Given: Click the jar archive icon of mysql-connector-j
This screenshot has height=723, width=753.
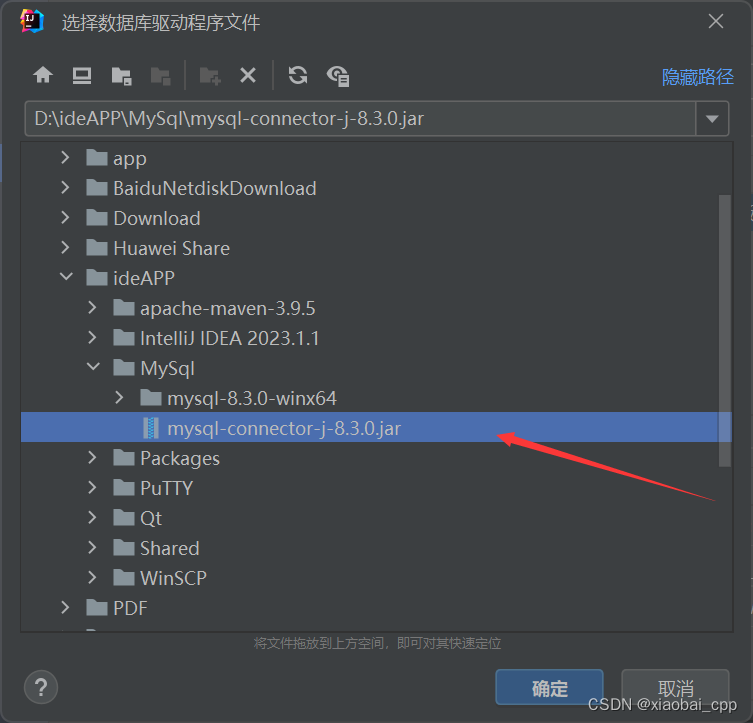Looking at the screenshot, I should pyautogui.click(x=151, y=428).
